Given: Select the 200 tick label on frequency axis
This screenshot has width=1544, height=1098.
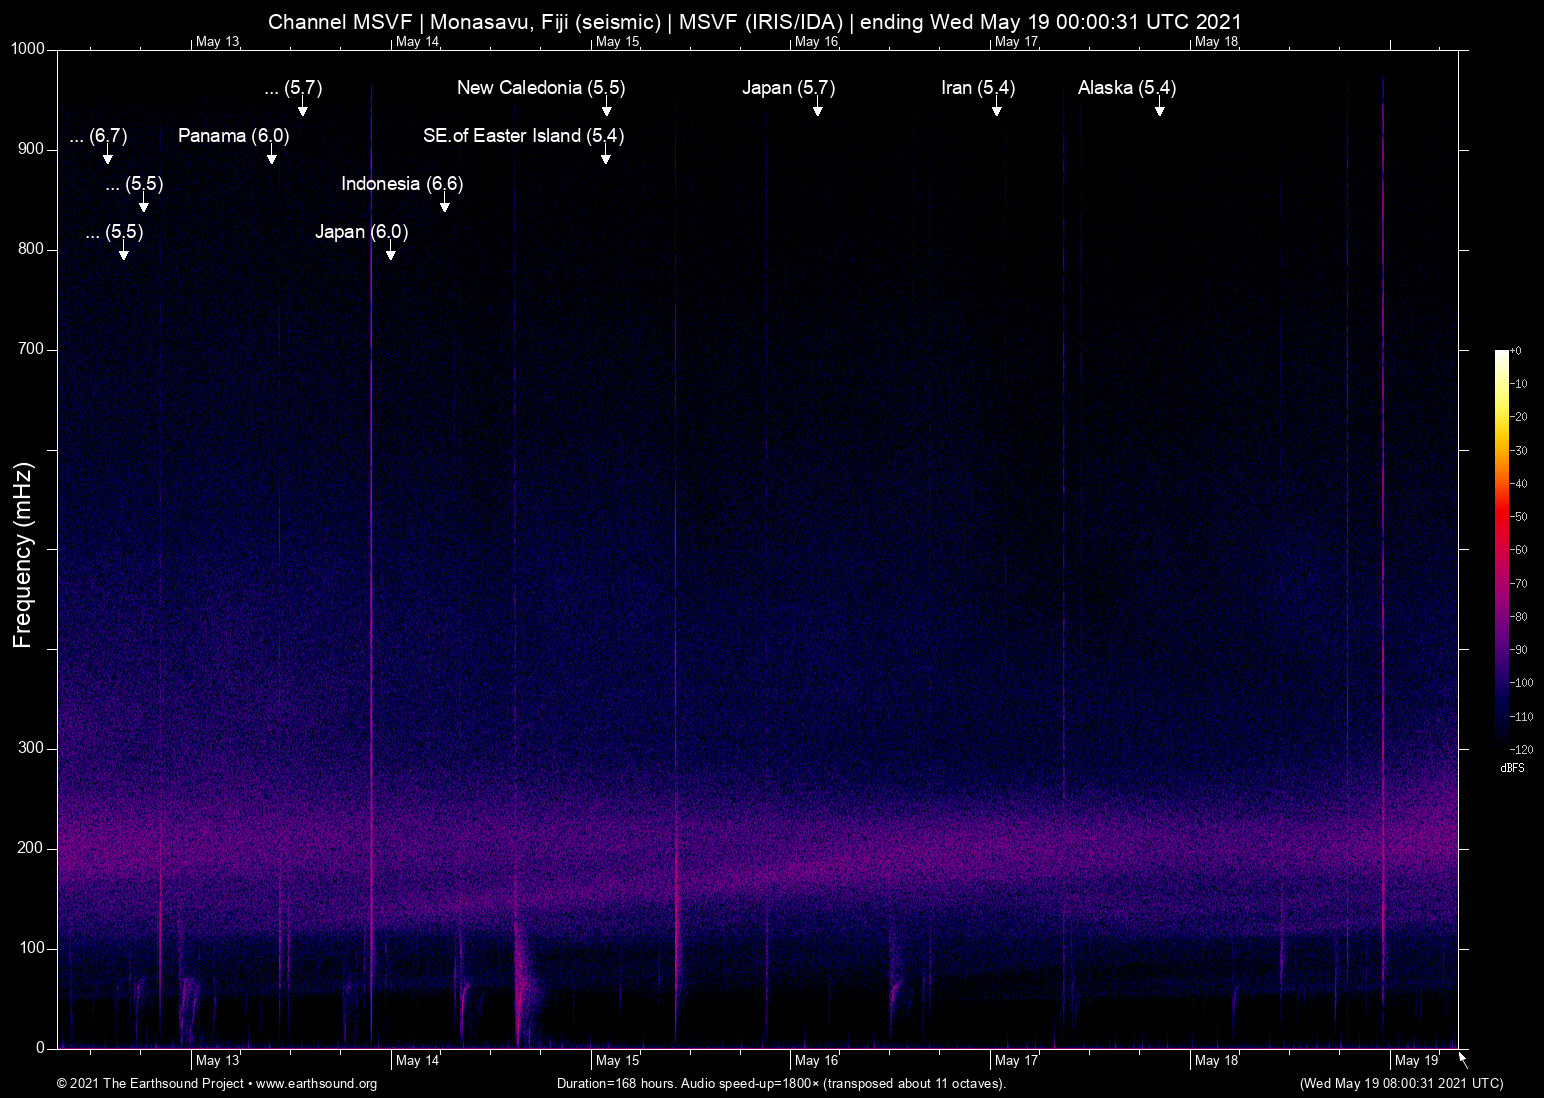Looking at the screenshot, I should pos(31,848).
